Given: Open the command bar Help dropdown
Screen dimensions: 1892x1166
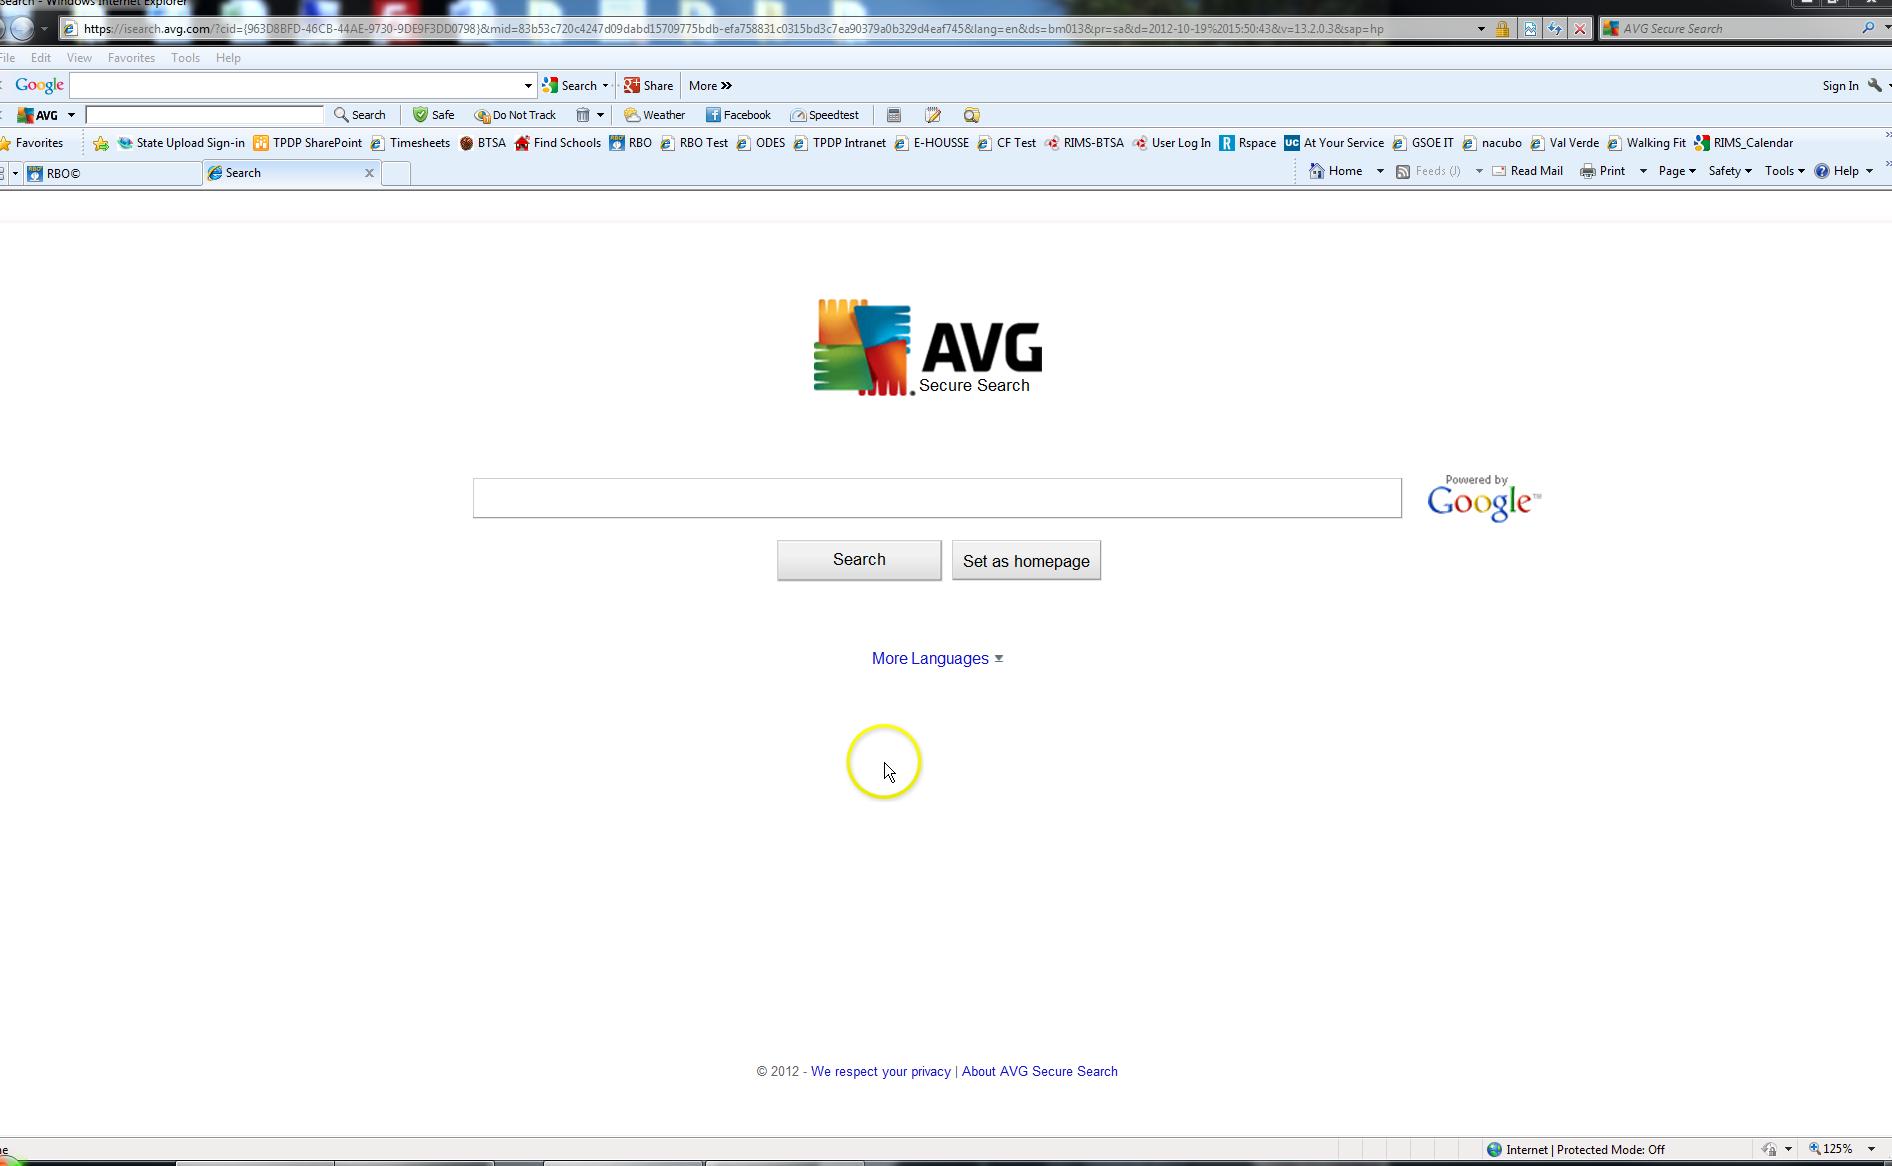Looking at the screenshot, I should (1844, 171).
